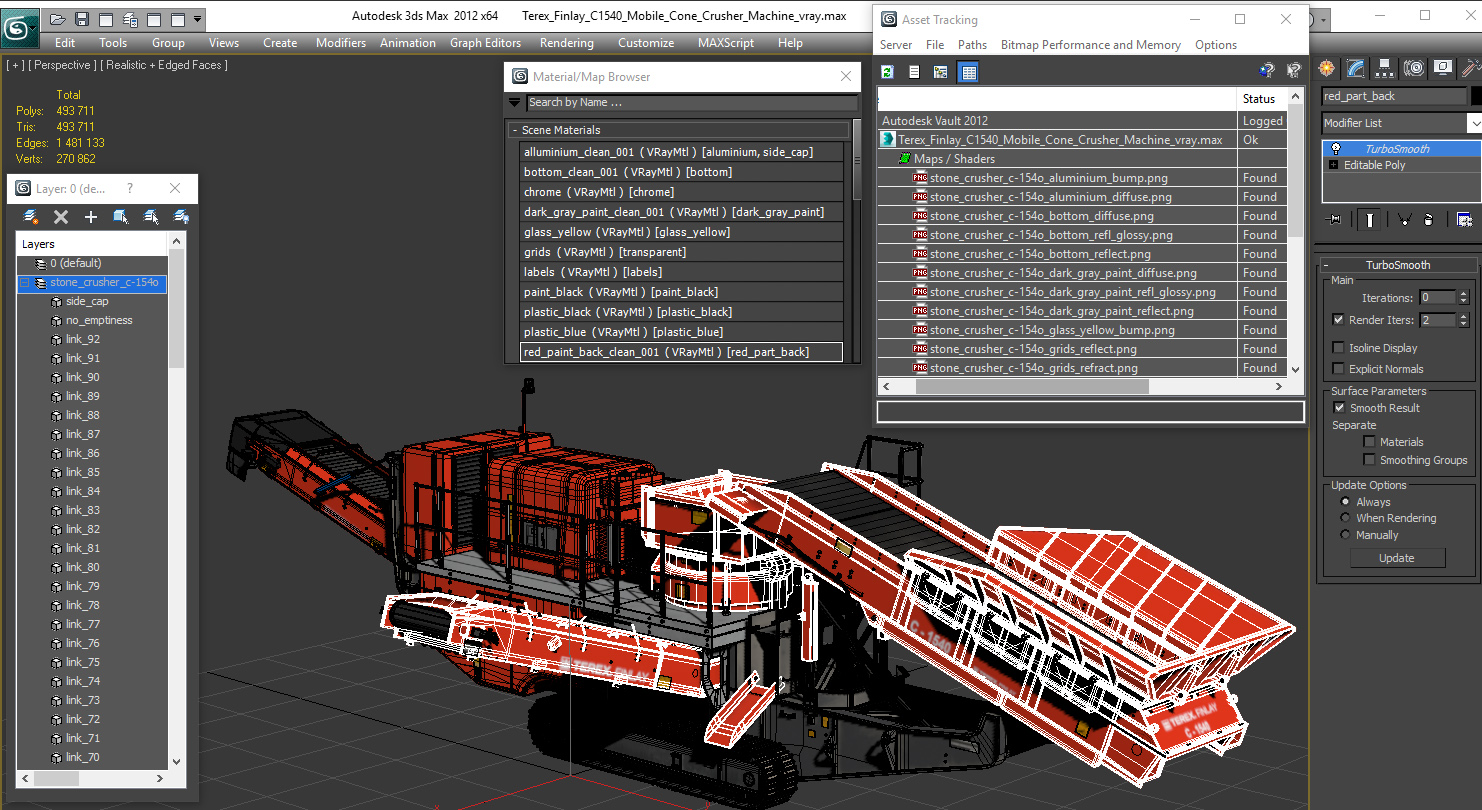1482x810 pixels.
Task: Disable the Render Iters checkbox
Action: pyautogui.click(x=1339, y=320)
